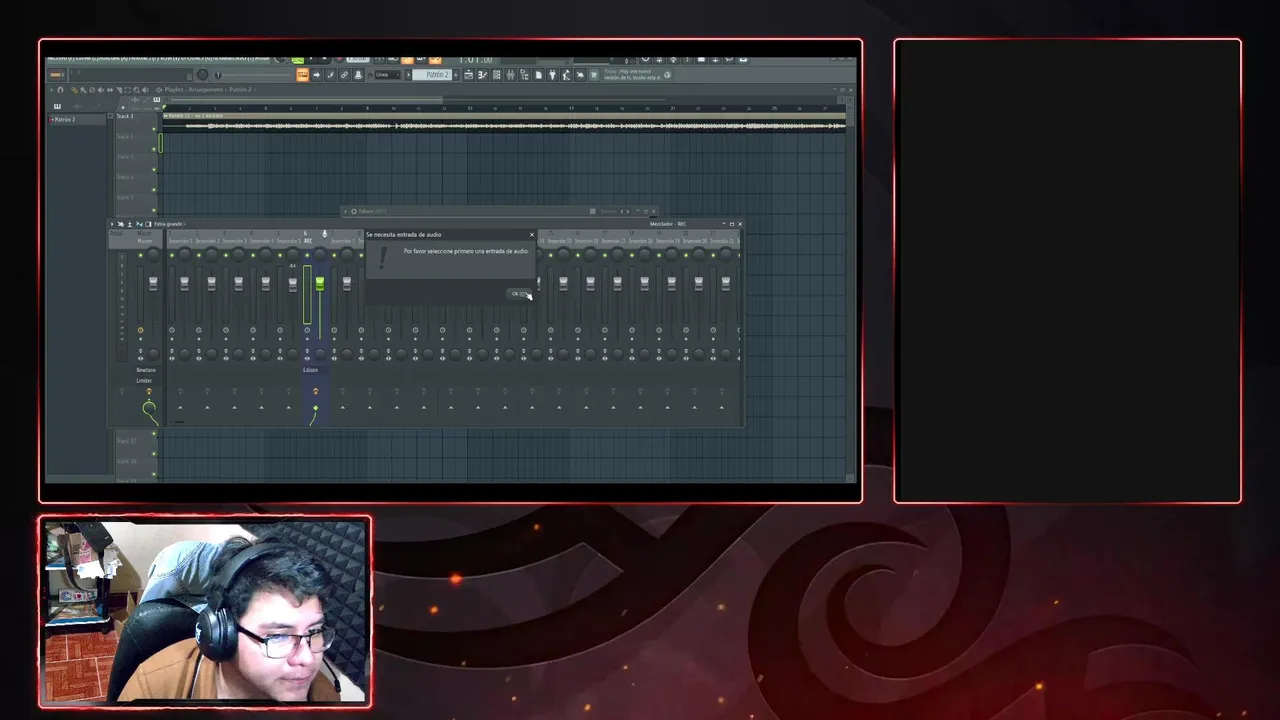Mute Inserción 3 via its green LED

point(226,255)
